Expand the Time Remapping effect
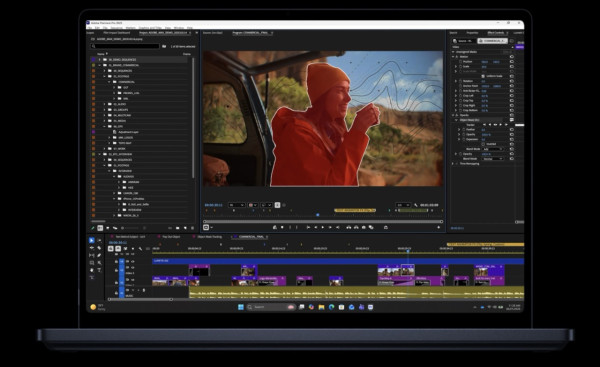 (453, 164)
